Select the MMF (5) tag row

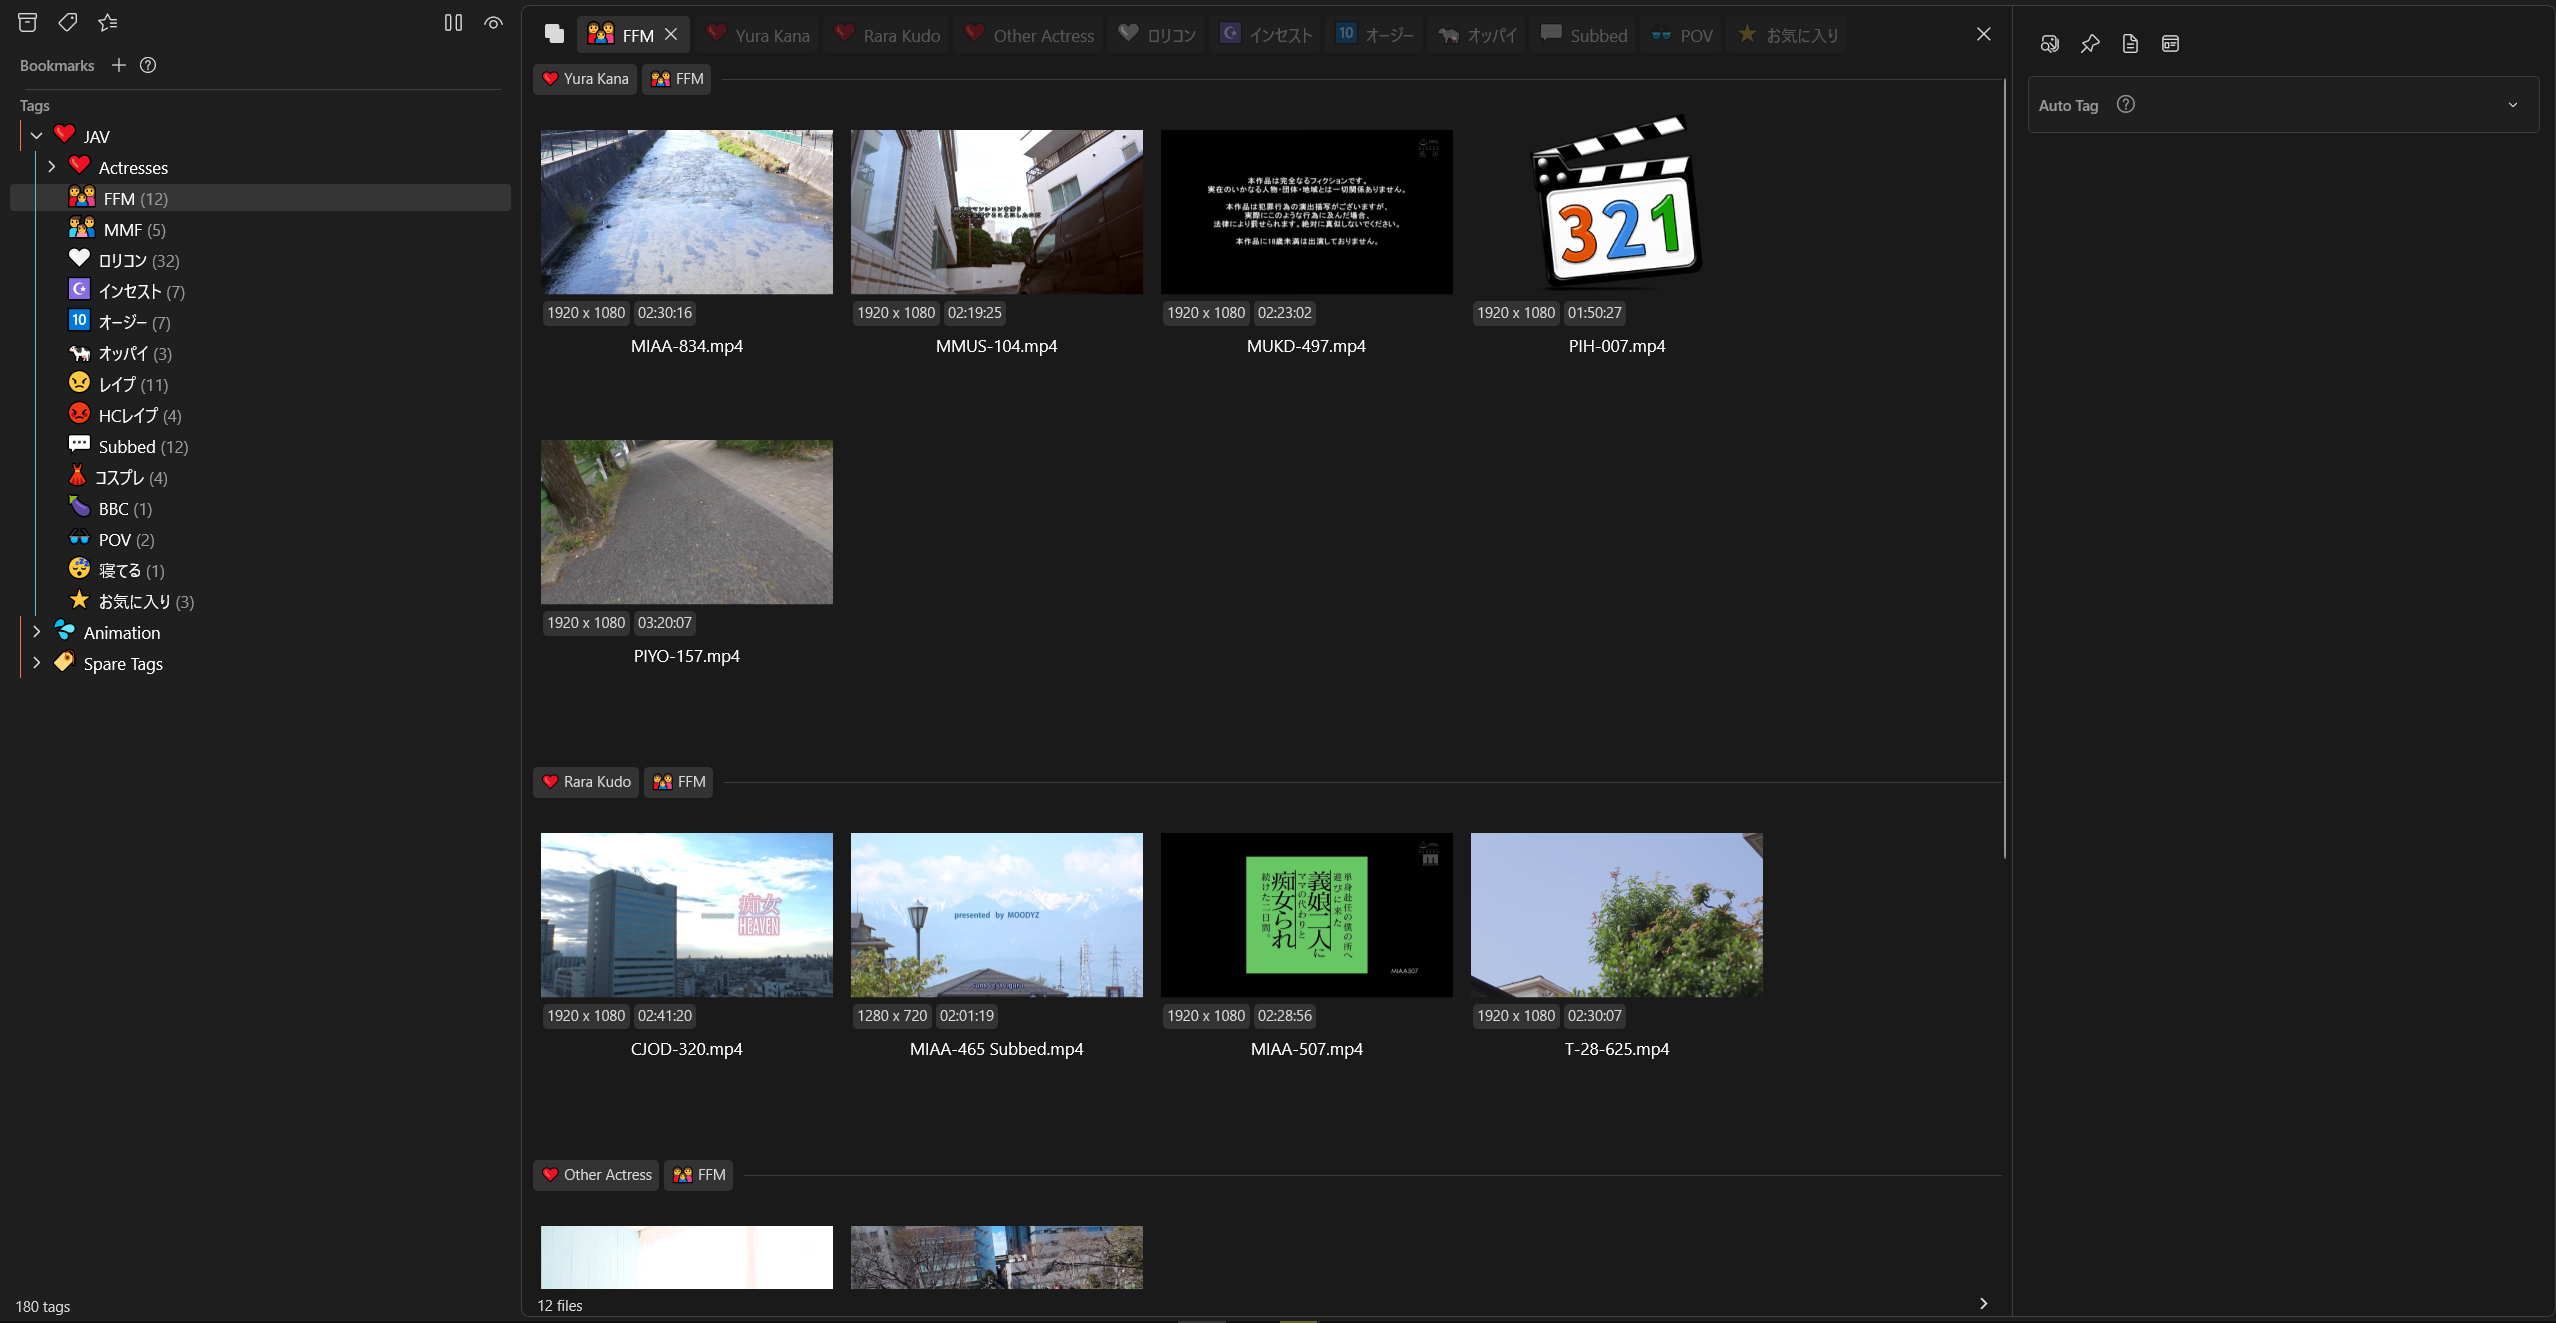coord(260,229)
